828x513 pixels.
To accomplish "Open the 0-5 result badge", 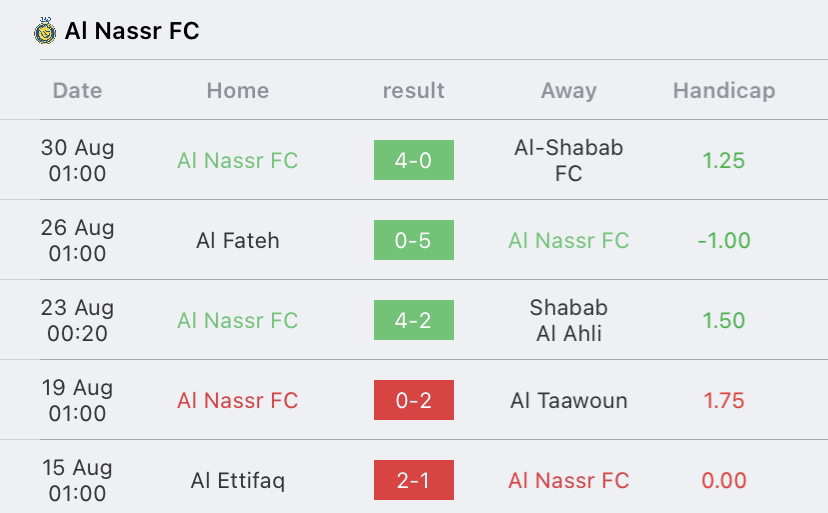I will click(x=413, y=240).
